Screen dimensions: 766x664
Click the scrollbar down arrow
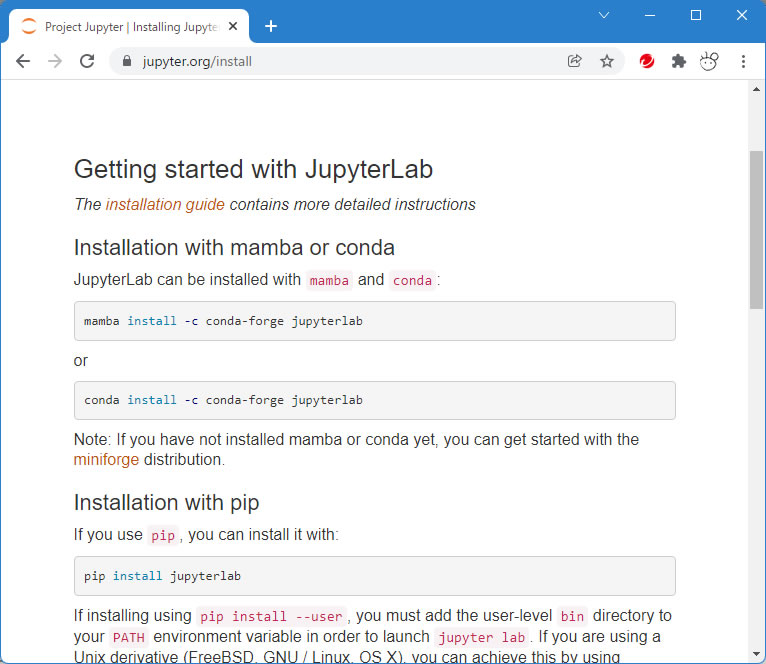point(756,654)
